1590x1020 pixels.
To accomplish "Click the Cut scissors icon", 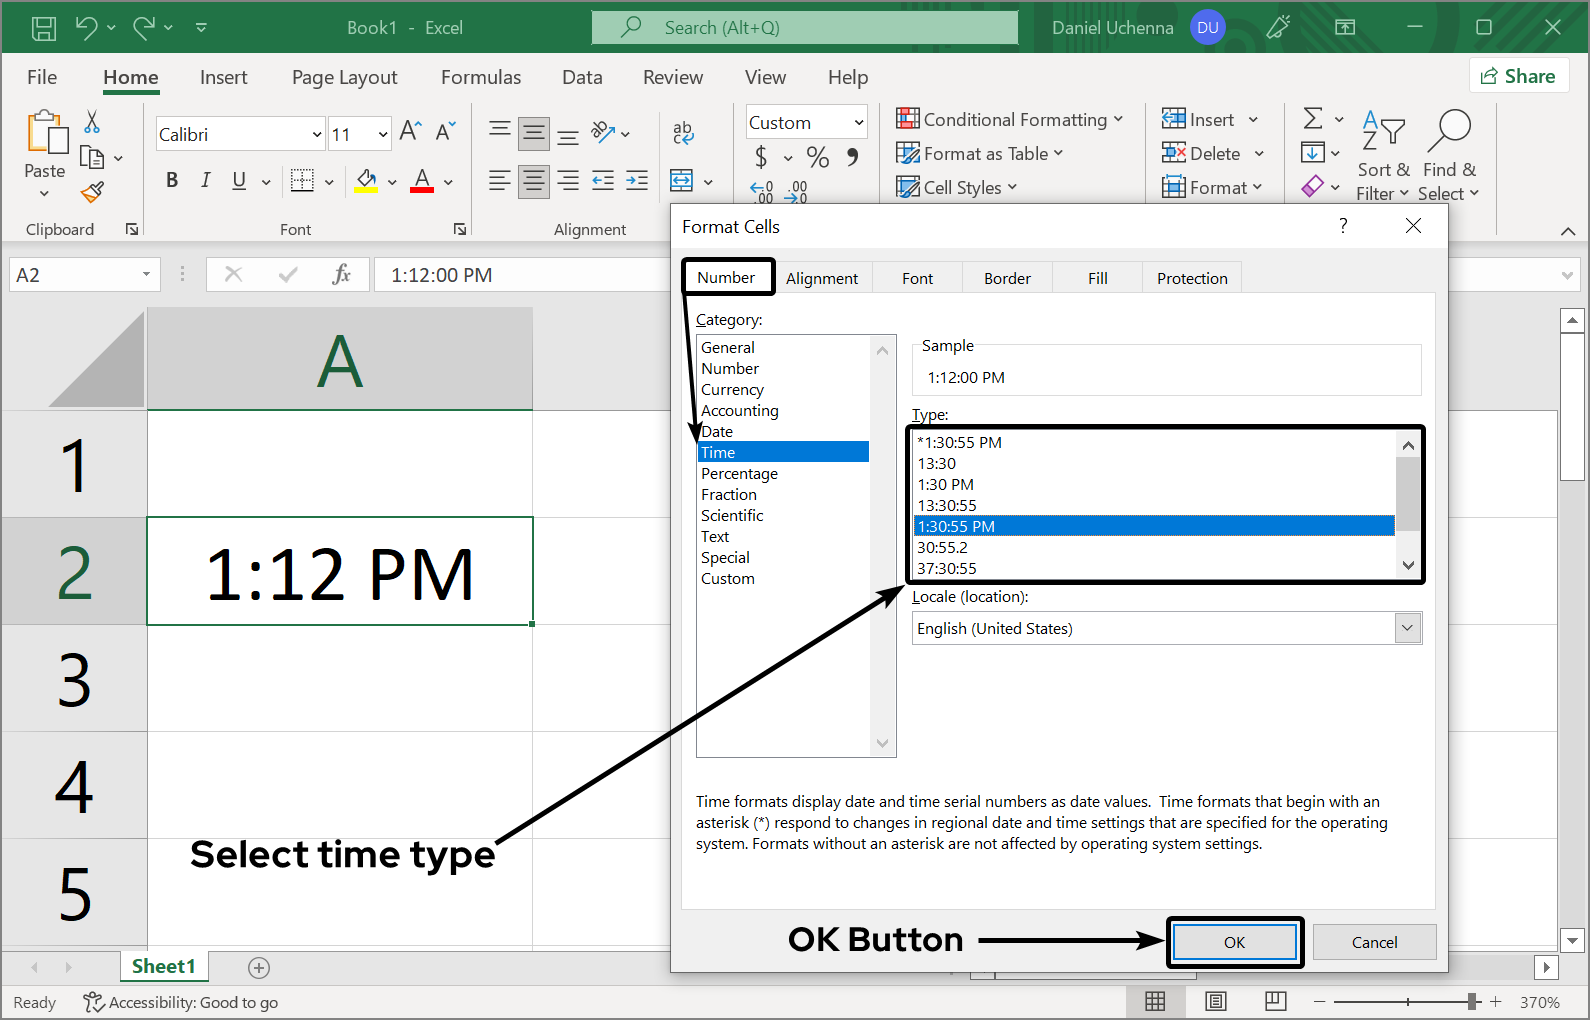I will [92, 122].
